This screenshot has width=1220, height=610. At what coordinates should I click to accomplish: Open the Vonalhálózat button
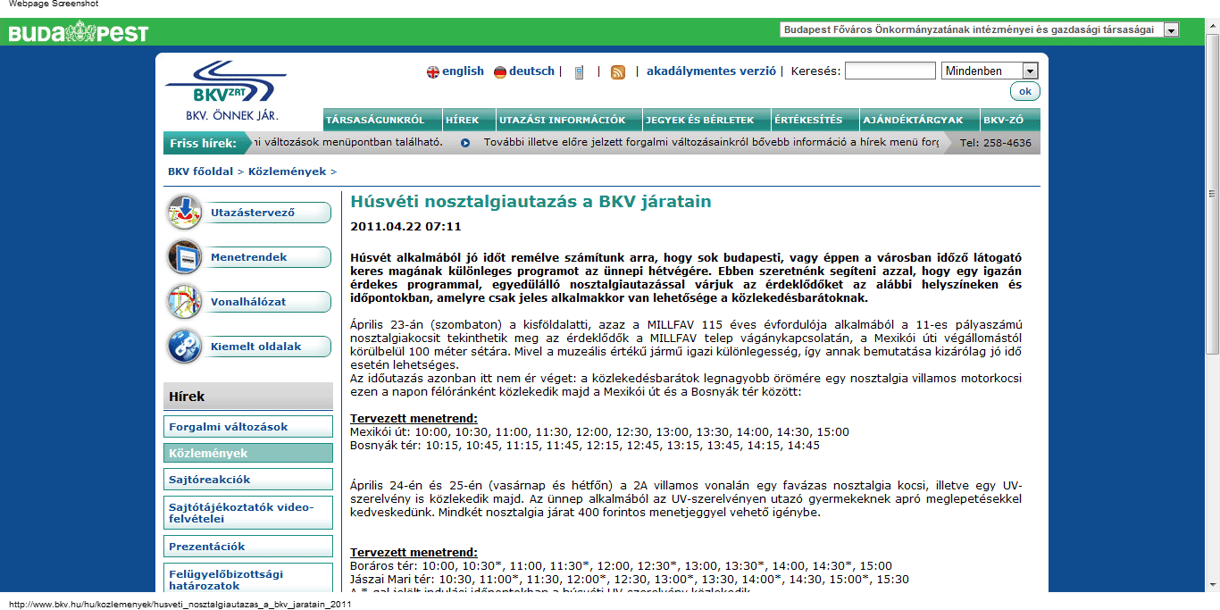point(266,302)
